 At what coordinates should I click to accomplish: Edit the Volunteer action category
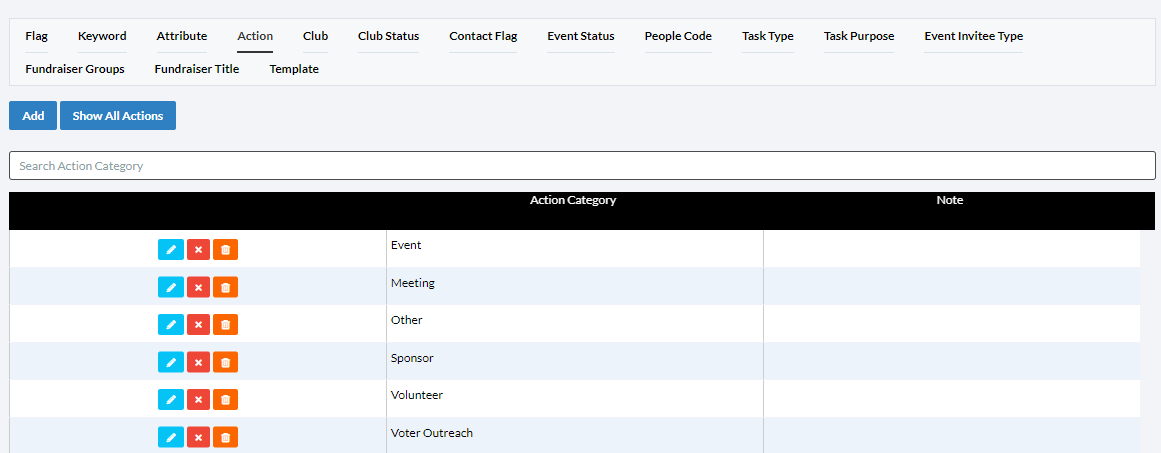(x=170, y=400)
